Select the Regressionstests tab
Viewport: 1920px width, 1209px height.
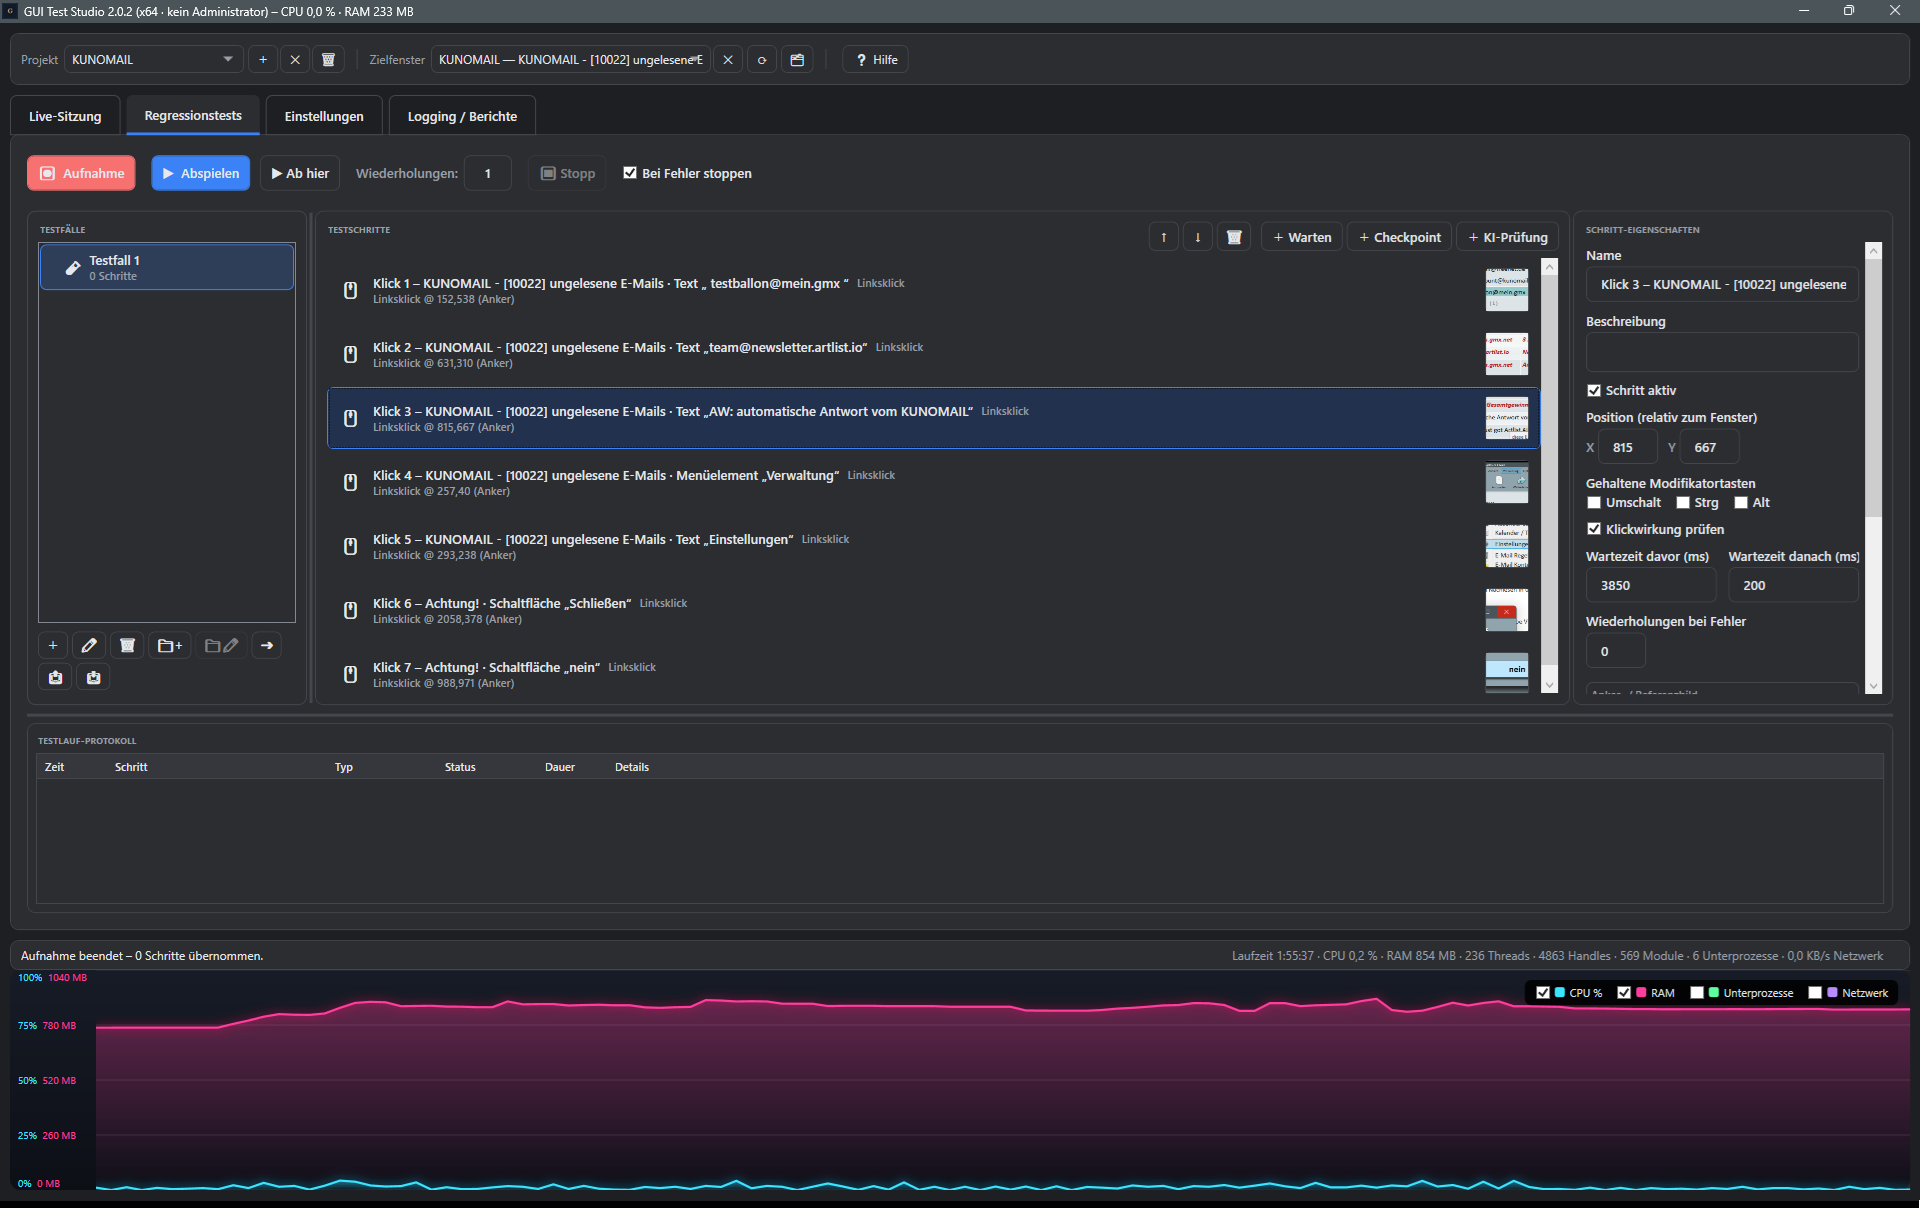click(193, 115)
